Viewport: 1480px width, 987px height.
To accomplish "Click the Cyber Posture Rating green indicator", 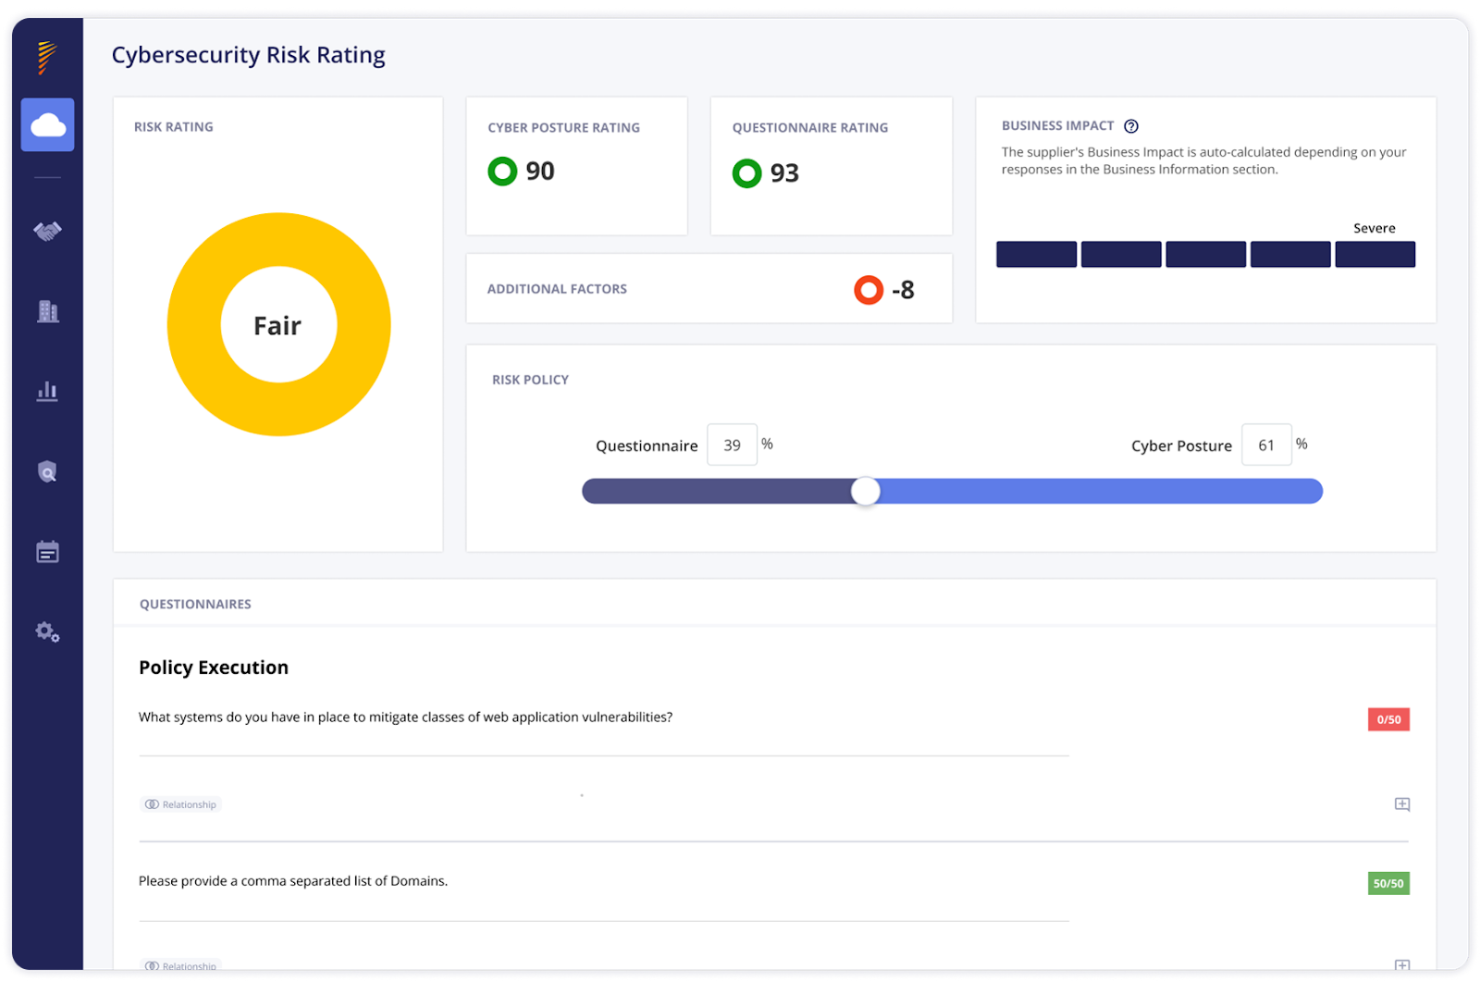I will pyautogui.click(x=503, y=171).
